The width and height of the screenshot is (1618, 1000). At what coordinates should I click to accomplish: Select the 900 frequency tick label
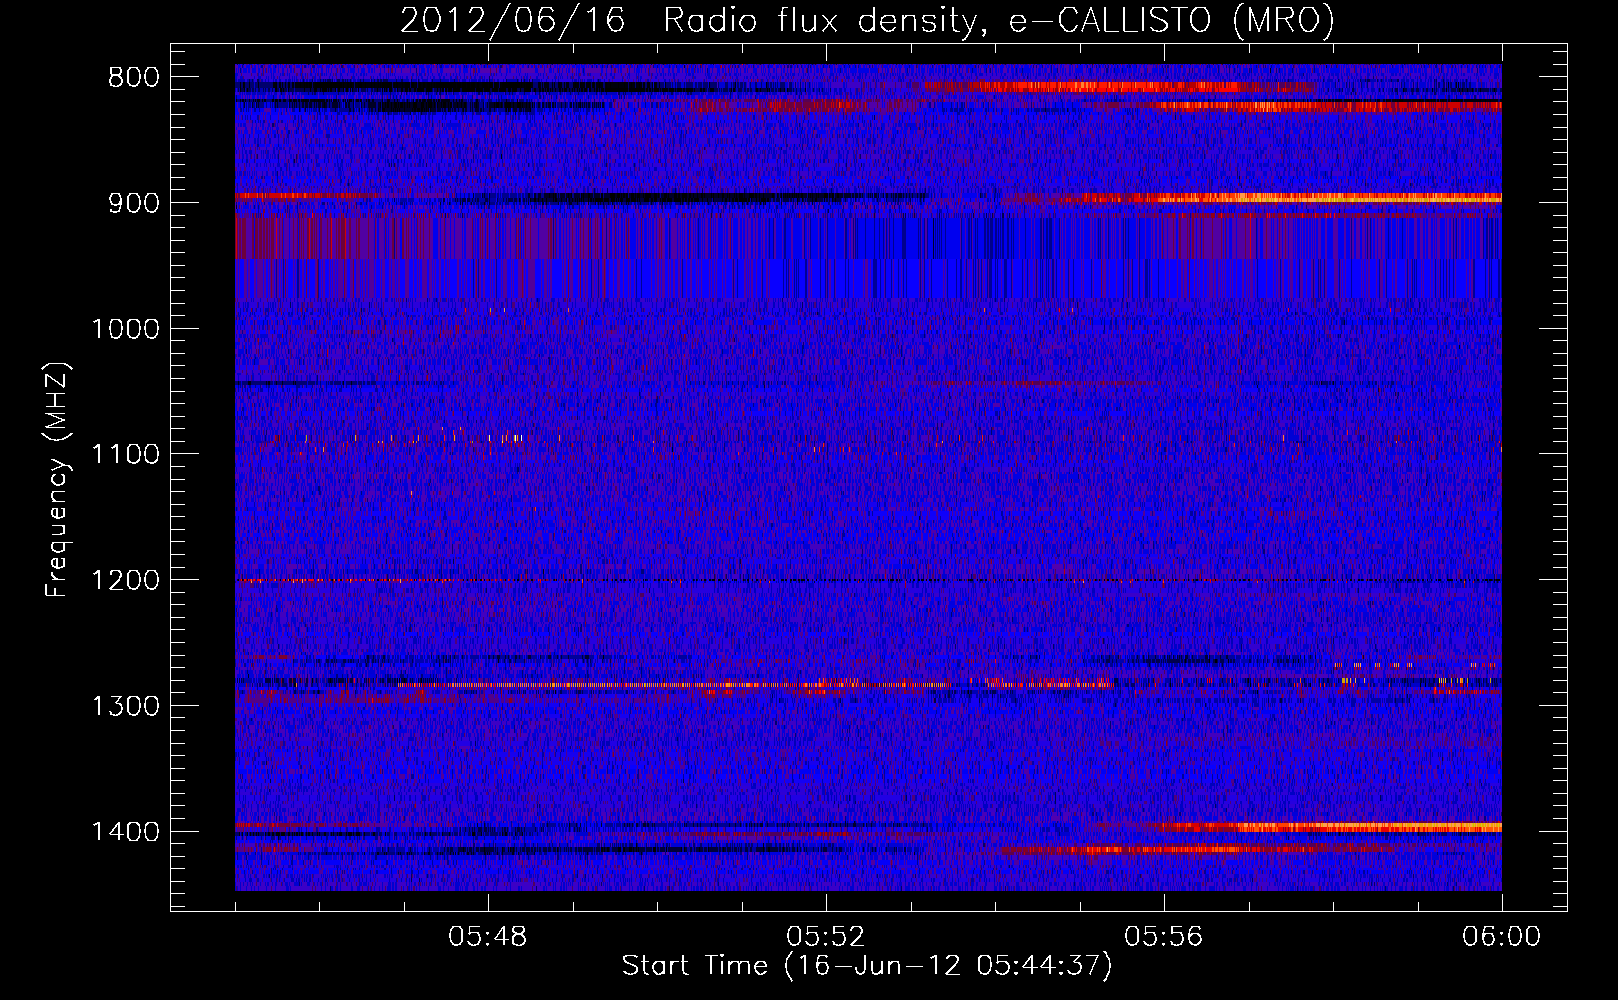(133, 203)
